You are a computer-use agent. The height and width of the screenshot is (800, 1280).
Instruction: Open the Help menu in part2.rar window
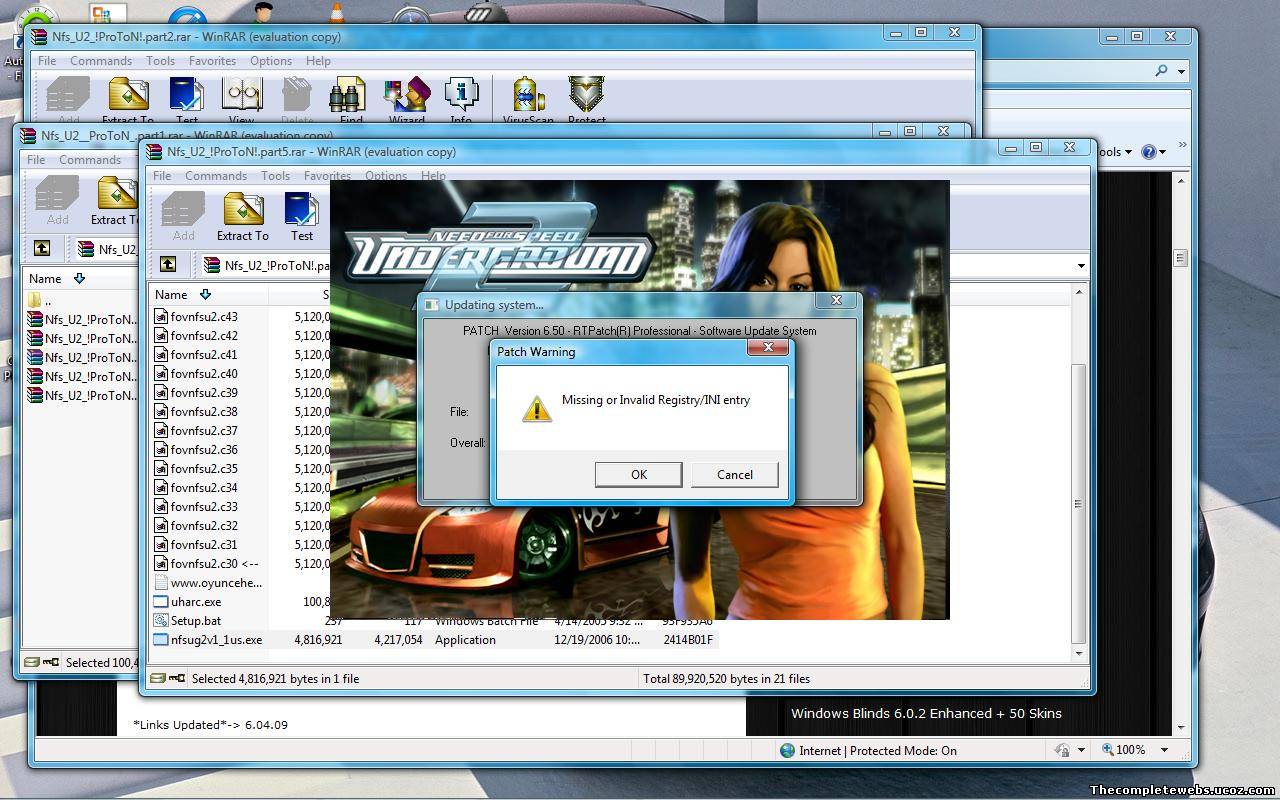[x=318, y=61]
